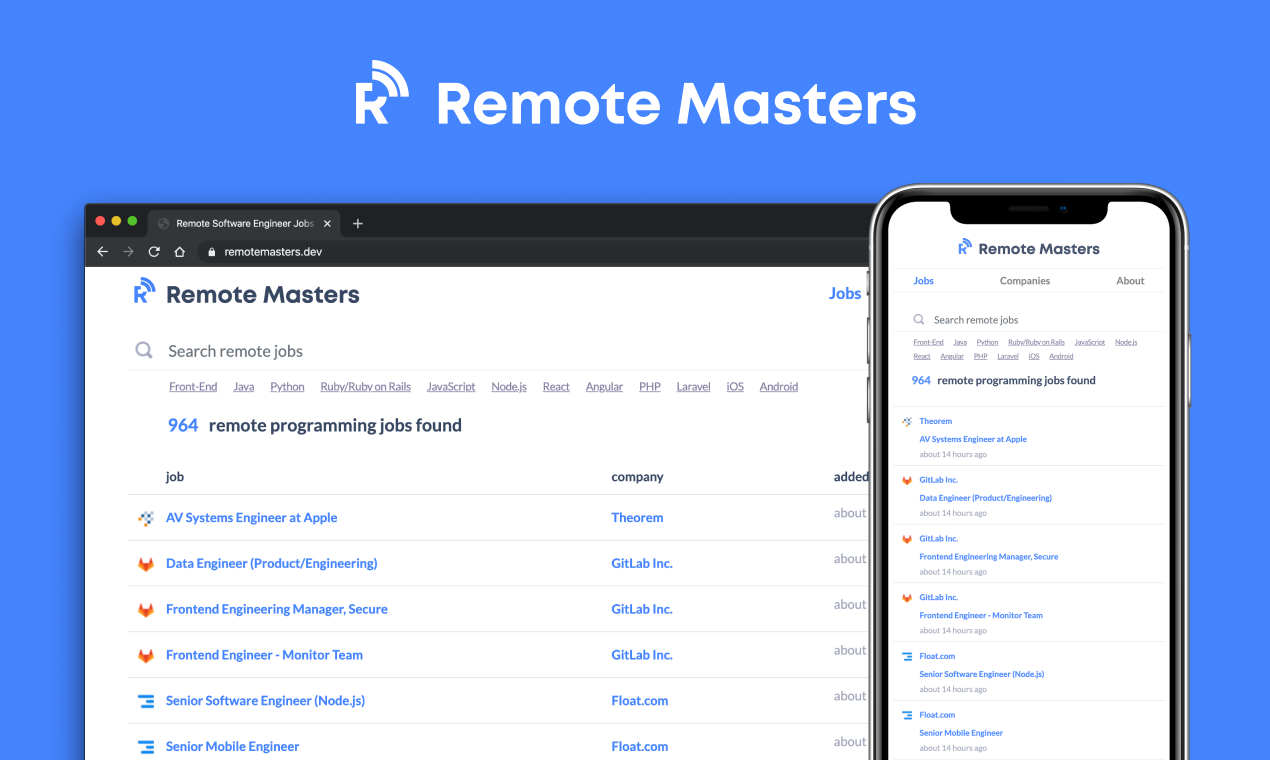Image resolution: width=1270 pixels, height=760 pixels.
Task: Click GitLab icon beside Data Engineer row in browser
Action: 146,564
